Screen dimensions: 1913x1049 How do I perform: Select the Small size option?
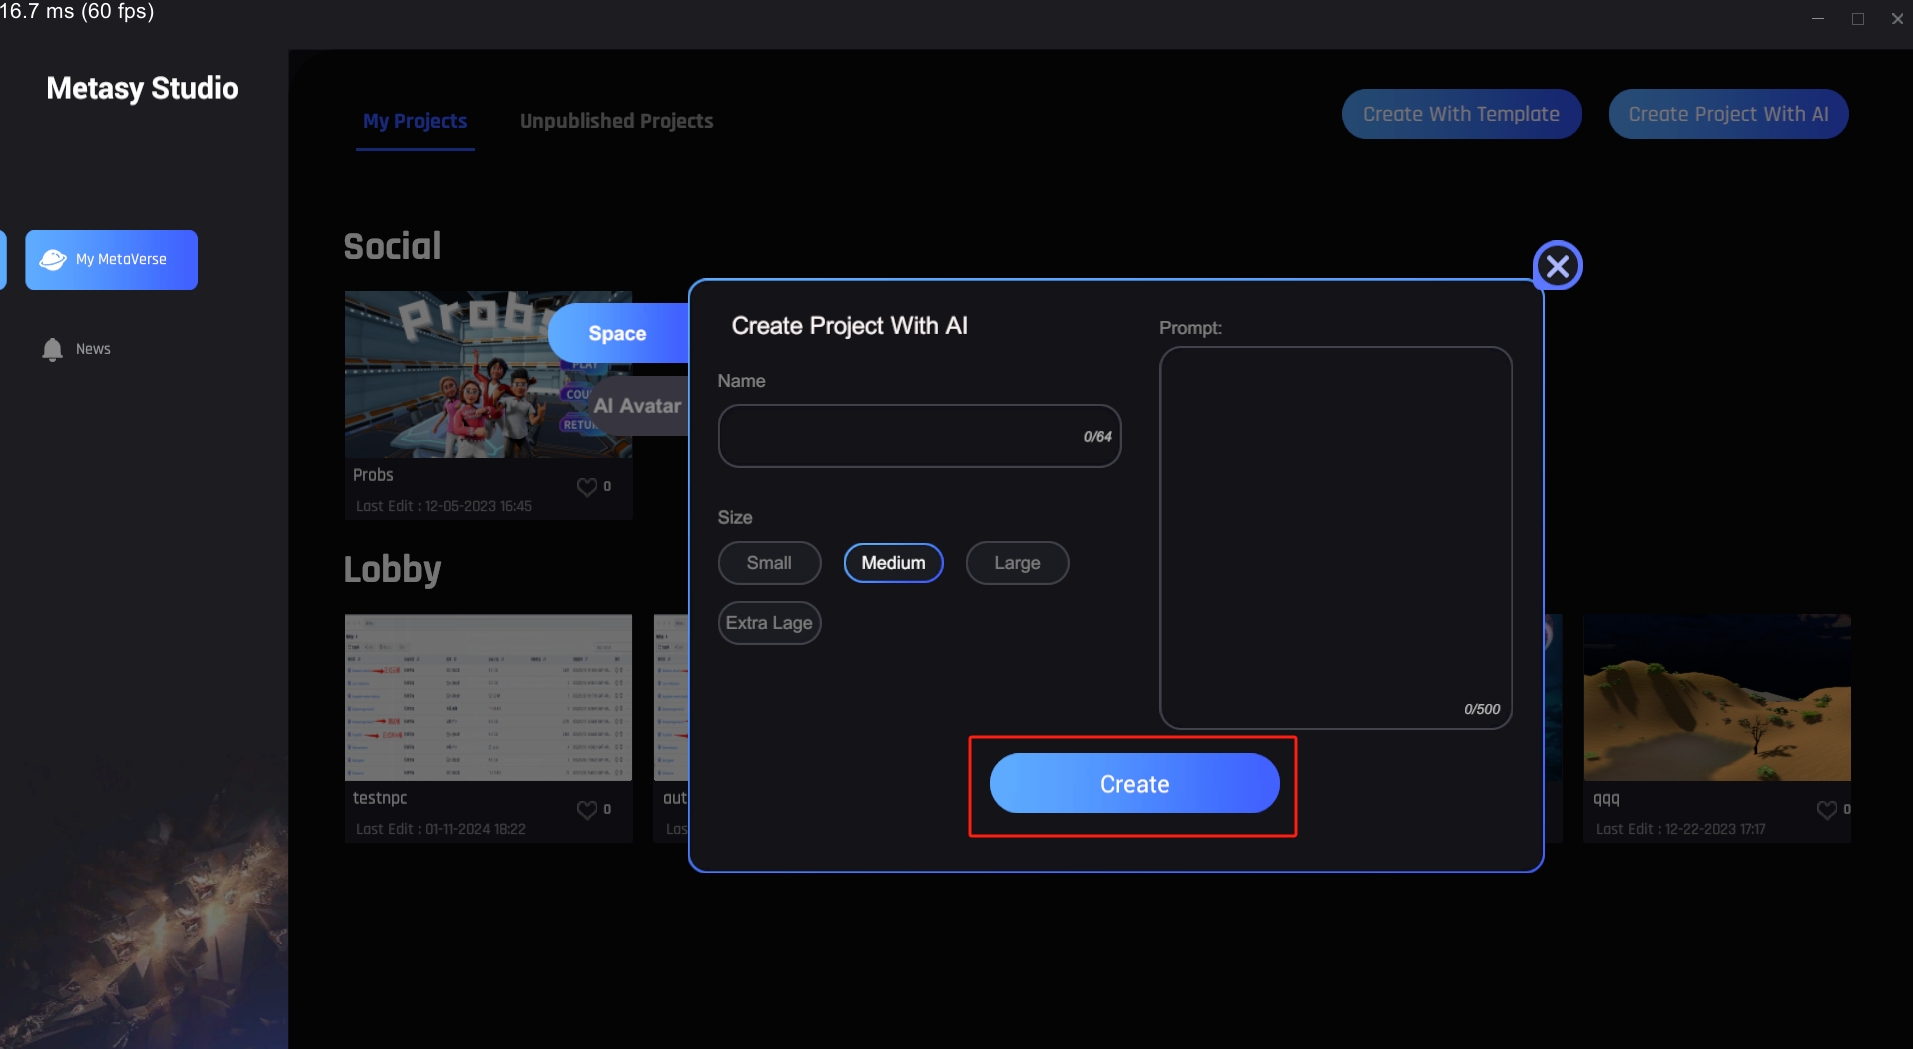click(x=769, y=563)
